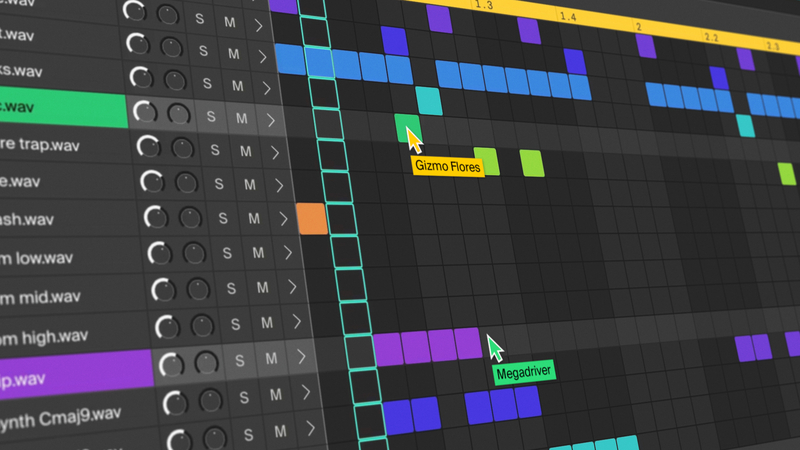This screenshot has width=800, height=450.
Task: Solo the ash.wav track
Action: 223,218
